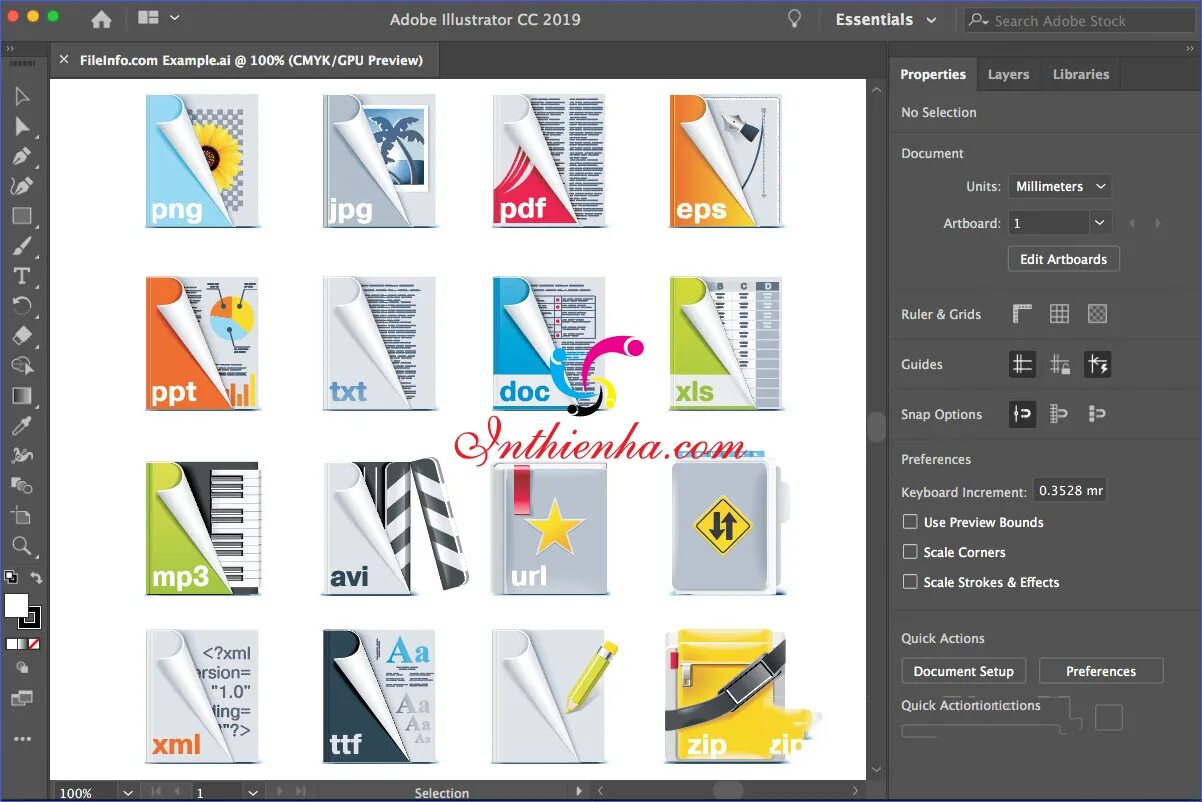Screen dimensions: 1202x802
Task: Click the Edit Artboards button
Action: point(1063,259)
